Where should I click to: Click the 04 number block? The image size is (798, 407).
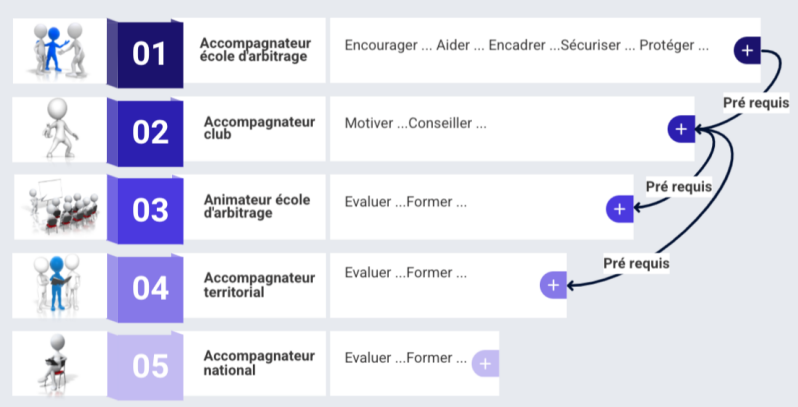click(x=150, y=288)
